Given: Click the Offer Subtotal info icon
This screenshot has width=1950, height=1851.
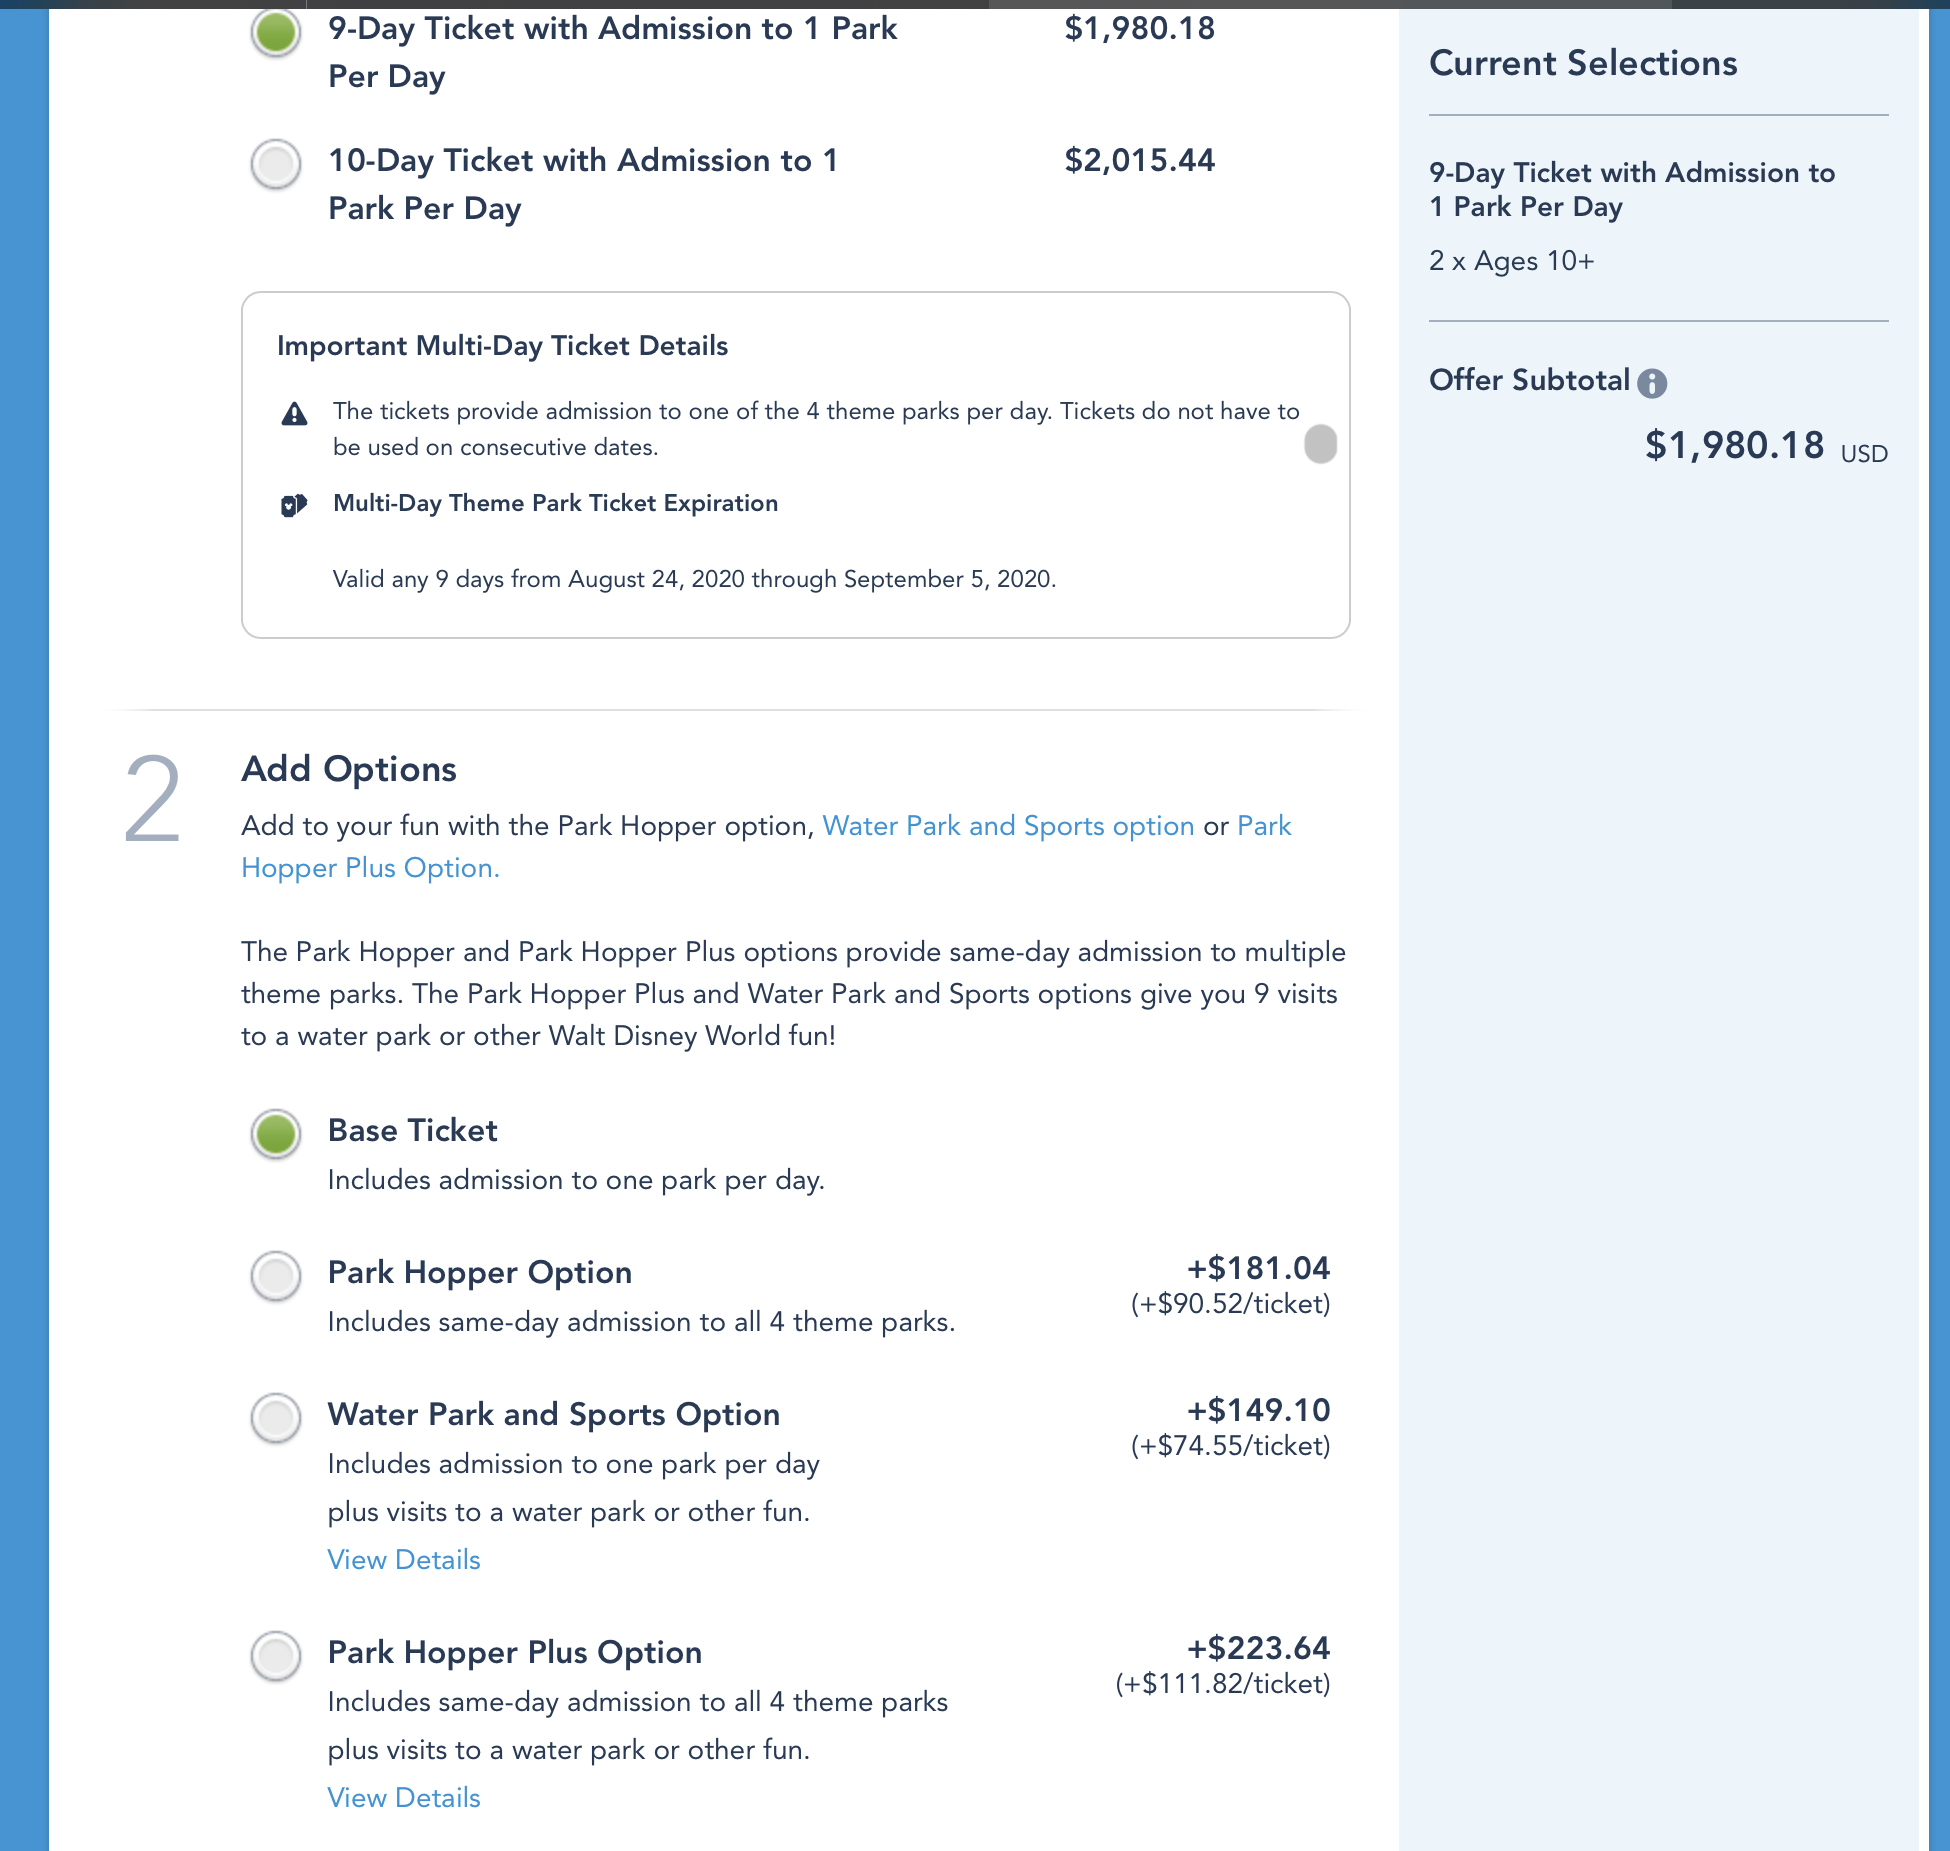Looking at the screenshot, I should coord(1652,383).
